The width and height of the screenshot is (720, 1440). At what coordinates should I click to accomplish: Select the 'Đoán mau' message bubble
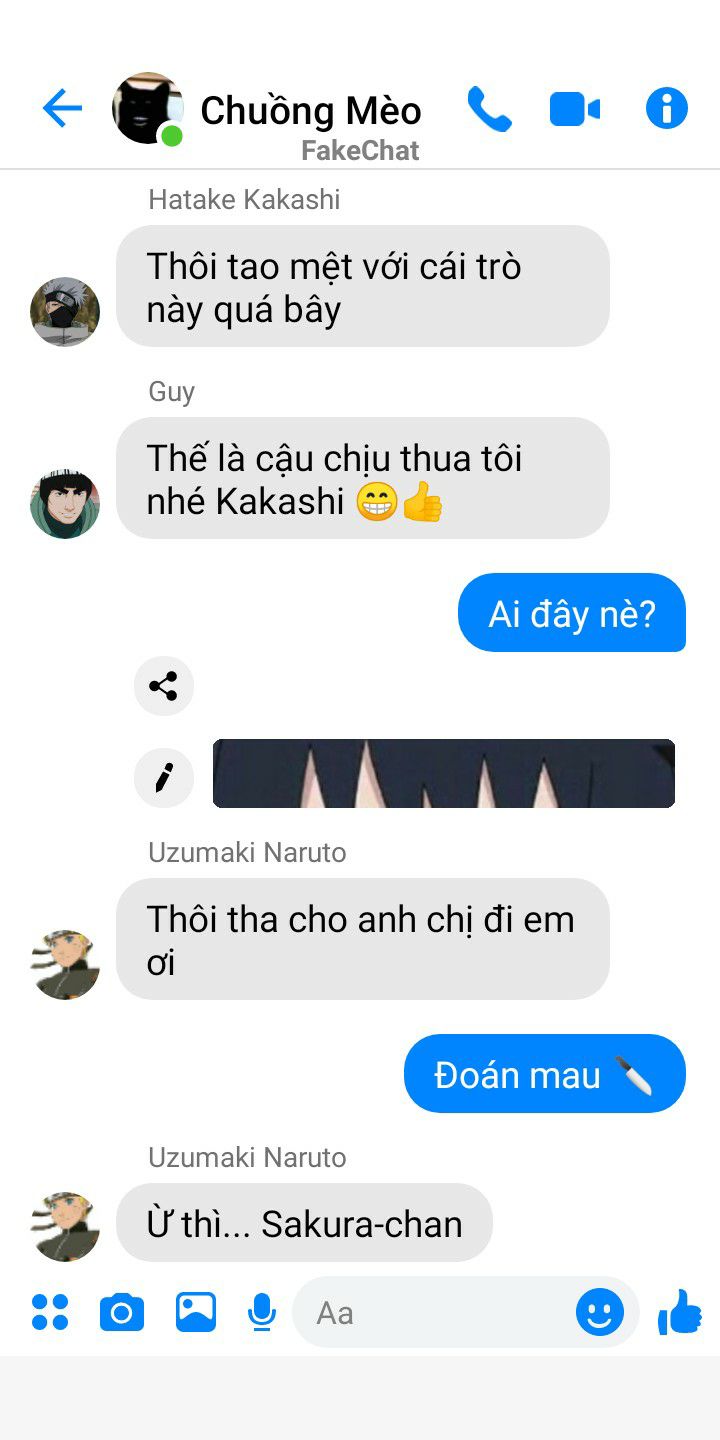[545, 1074]
